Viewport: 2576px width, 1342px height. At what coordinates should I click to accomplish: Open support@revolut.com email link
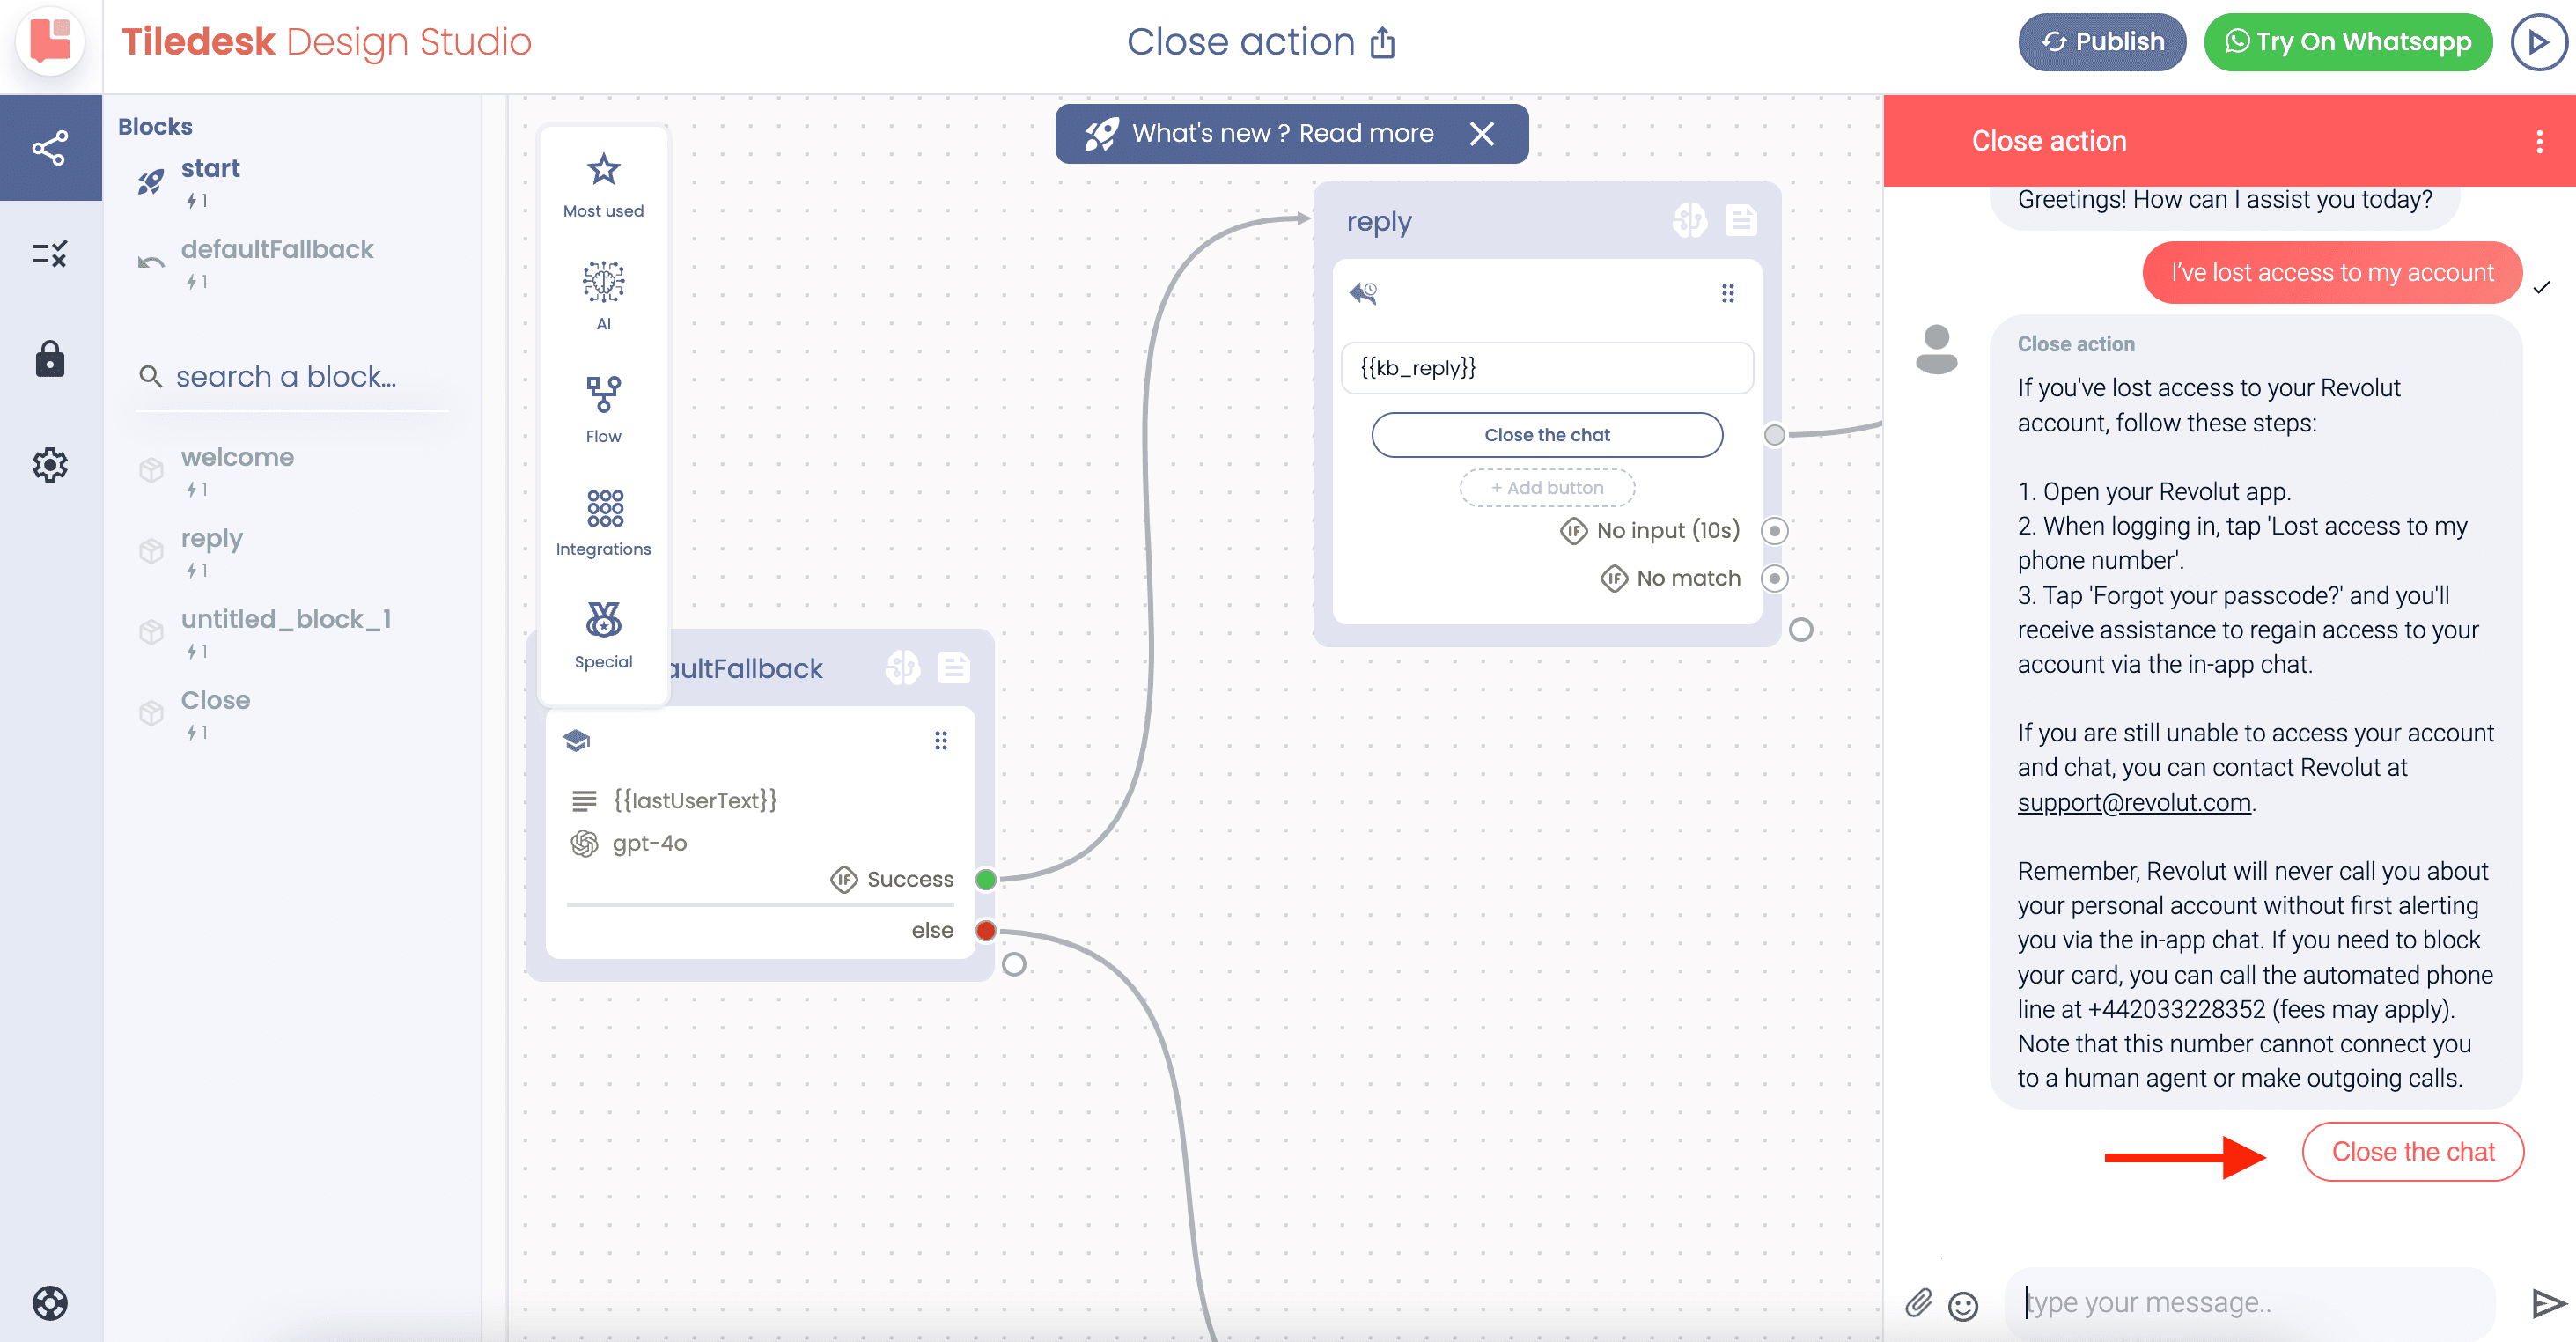click(2134, 802)
